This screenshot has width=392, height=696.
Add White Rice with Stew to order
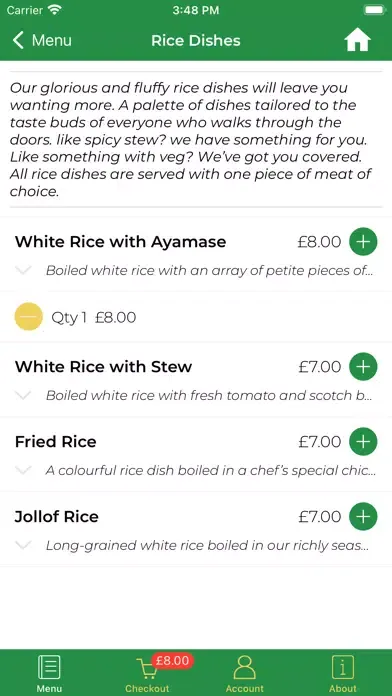coord(363,367)
